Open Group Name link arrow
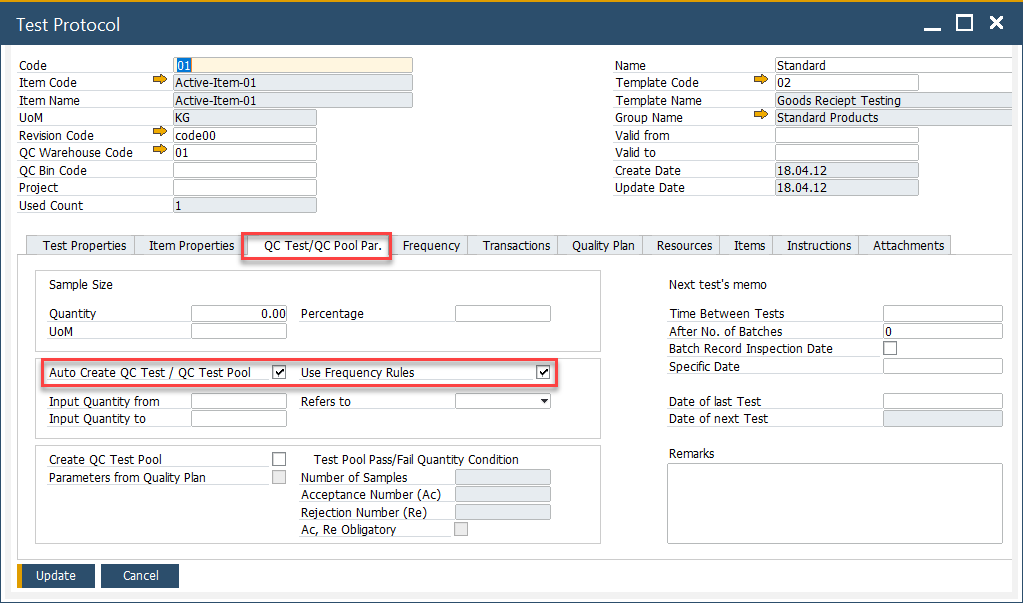 click(x=762, y=117)
